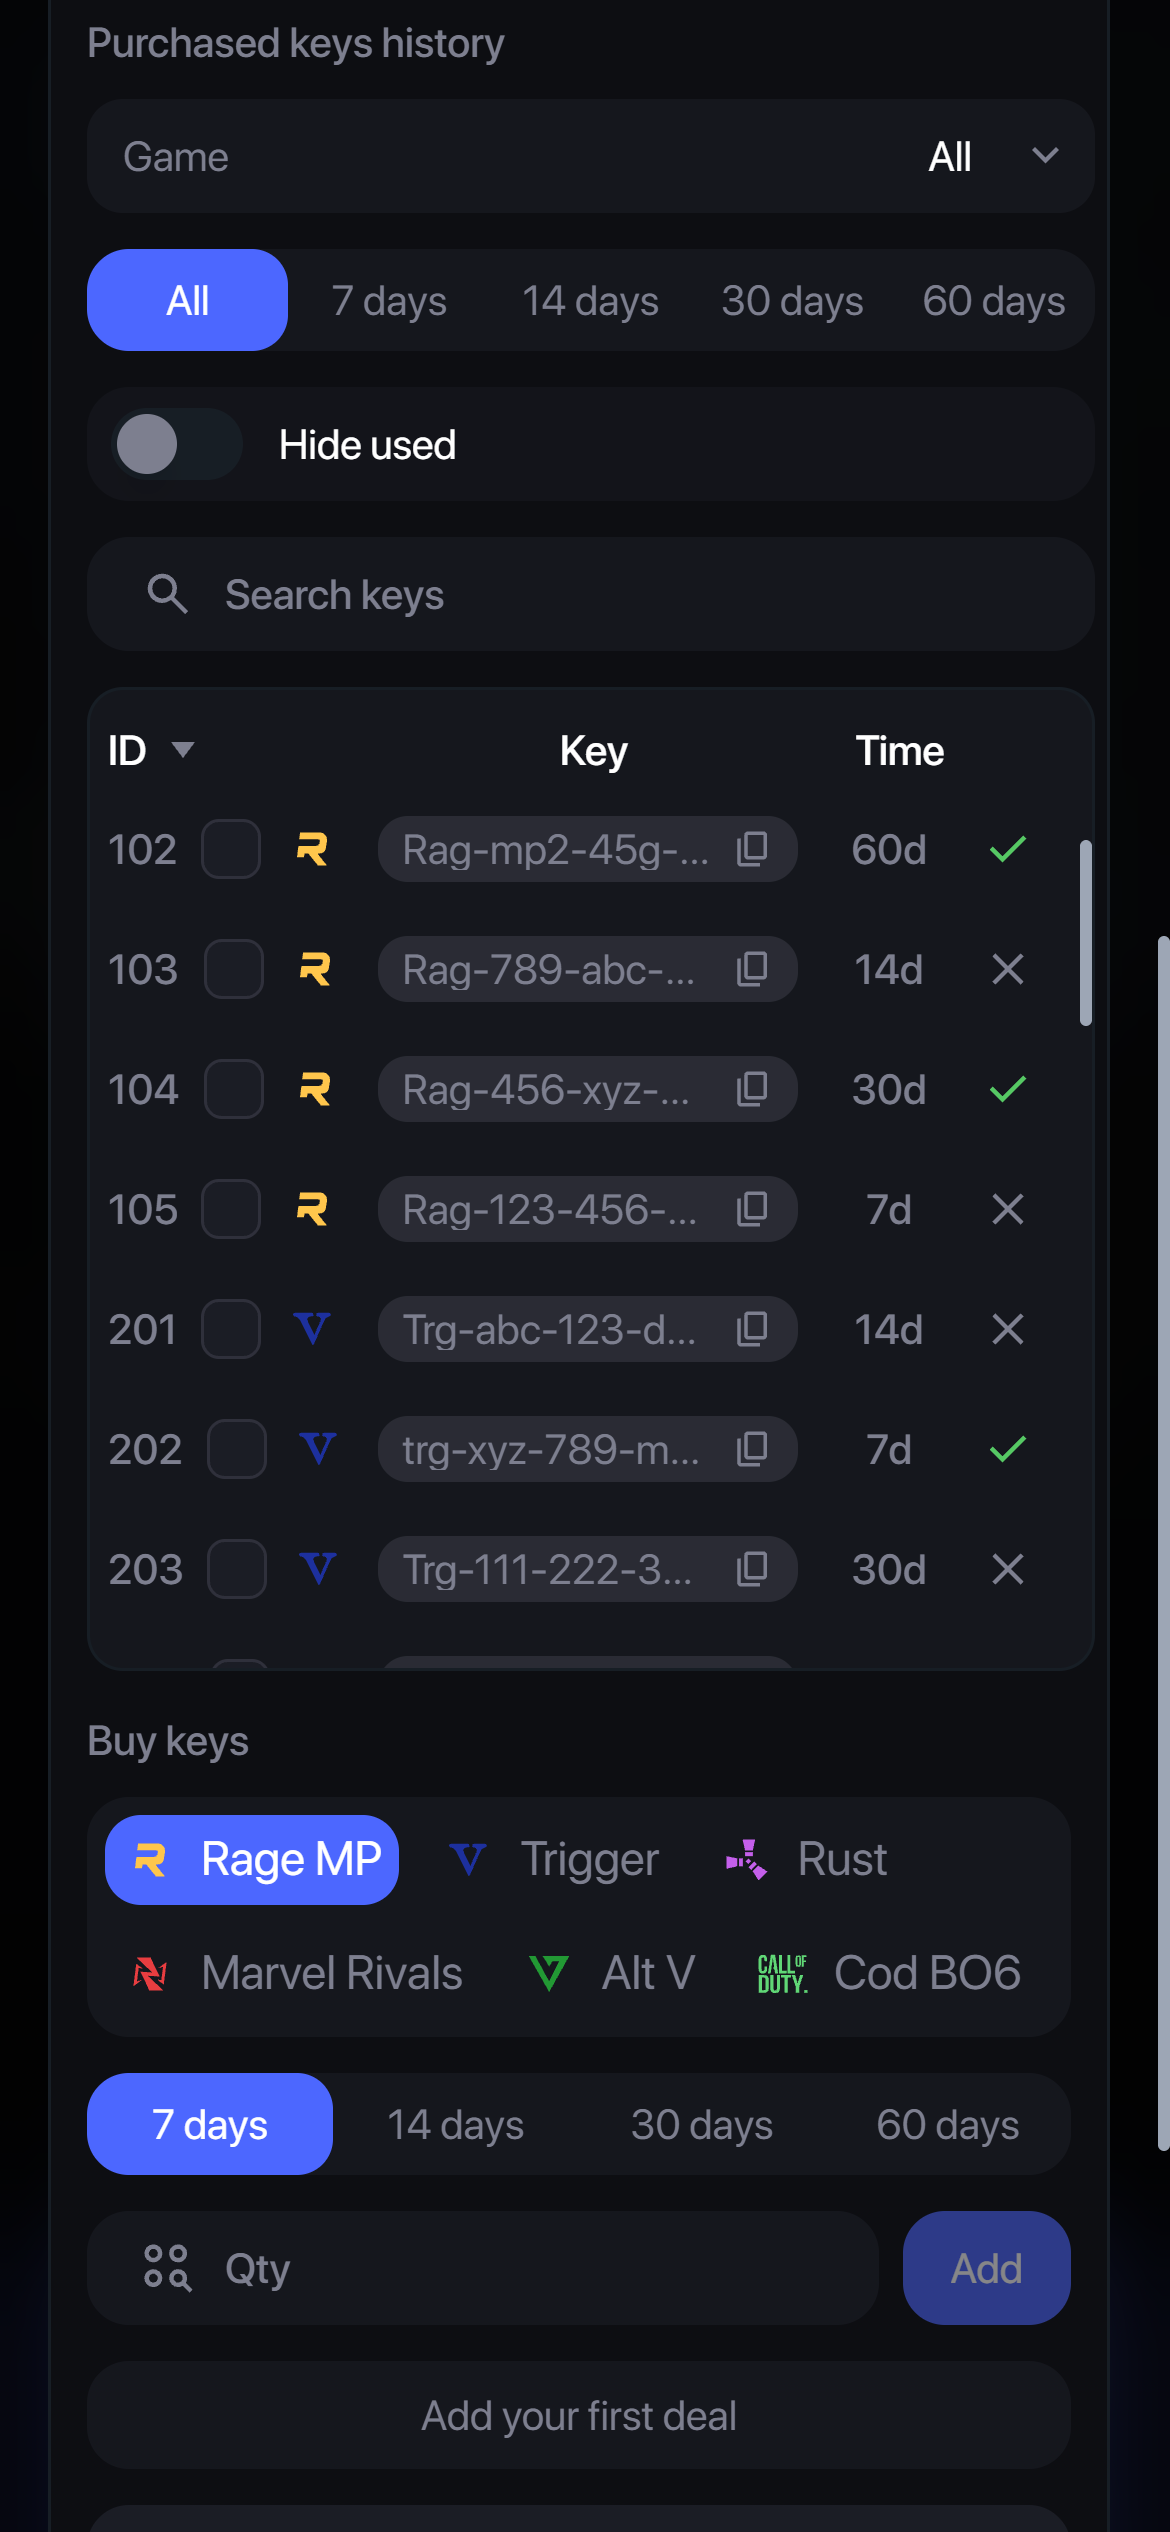
Task: Switch history filter to 7 days
Action: (x=389, y=300)
